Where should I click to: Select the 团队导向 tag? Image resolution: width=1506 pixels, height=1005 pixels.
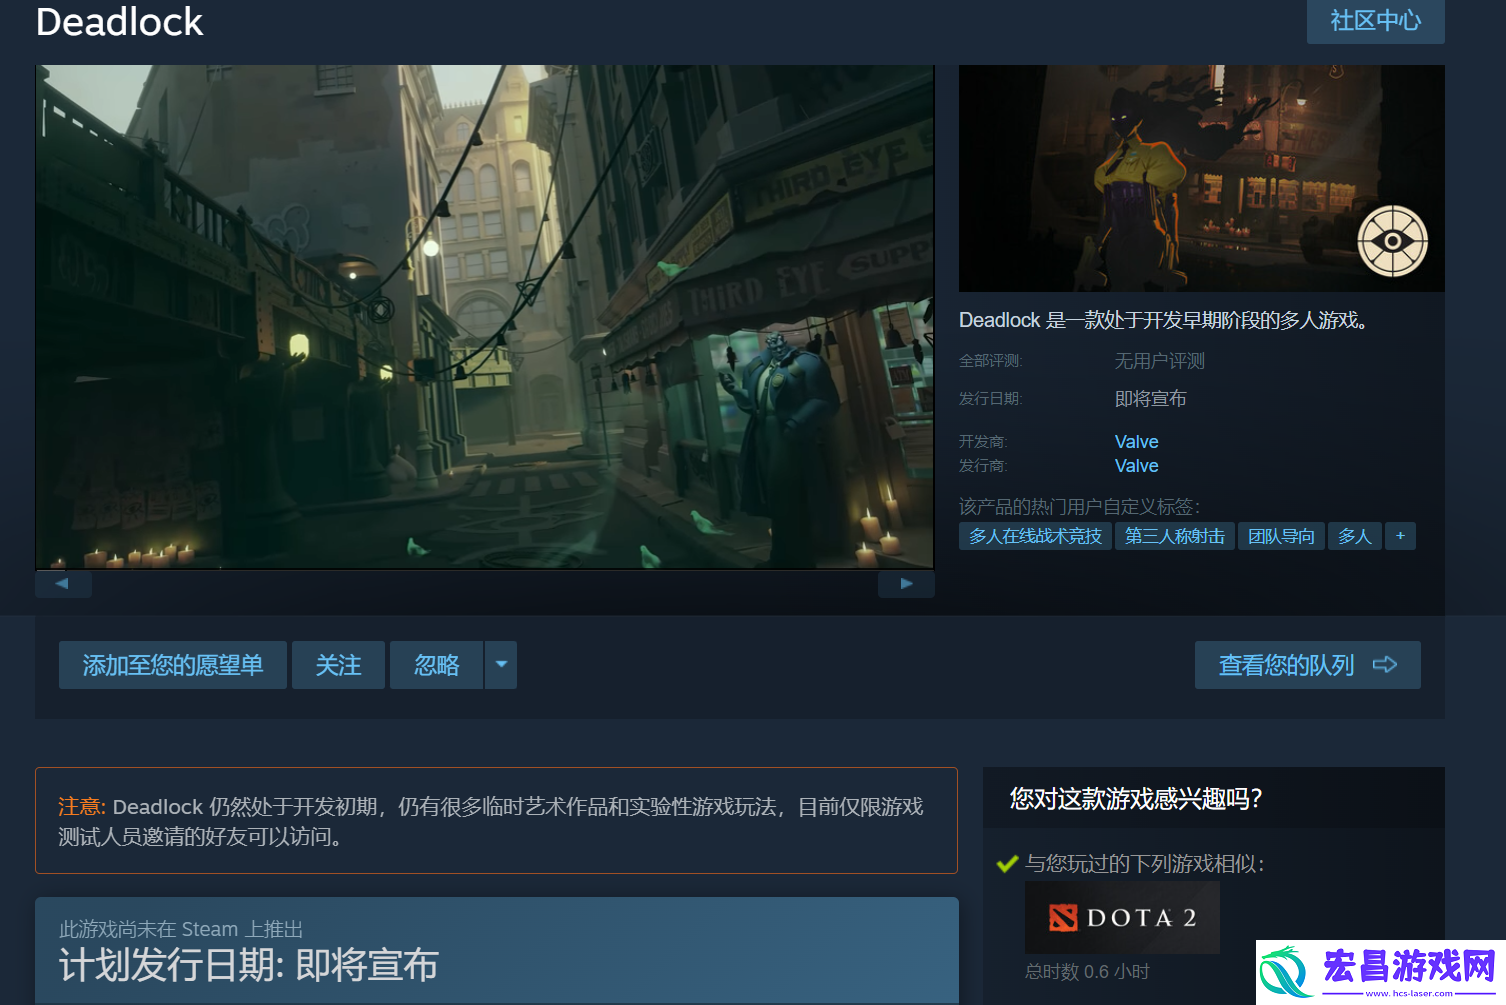1281,536
